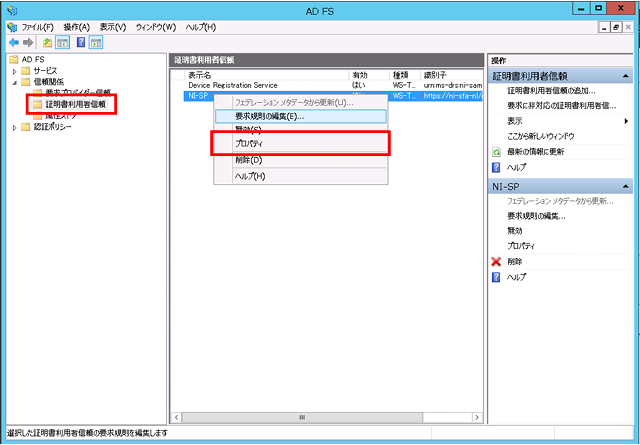Sort by 識別子 column header
The width and height of the screenshot is (640, 445).
click(451, 75)
